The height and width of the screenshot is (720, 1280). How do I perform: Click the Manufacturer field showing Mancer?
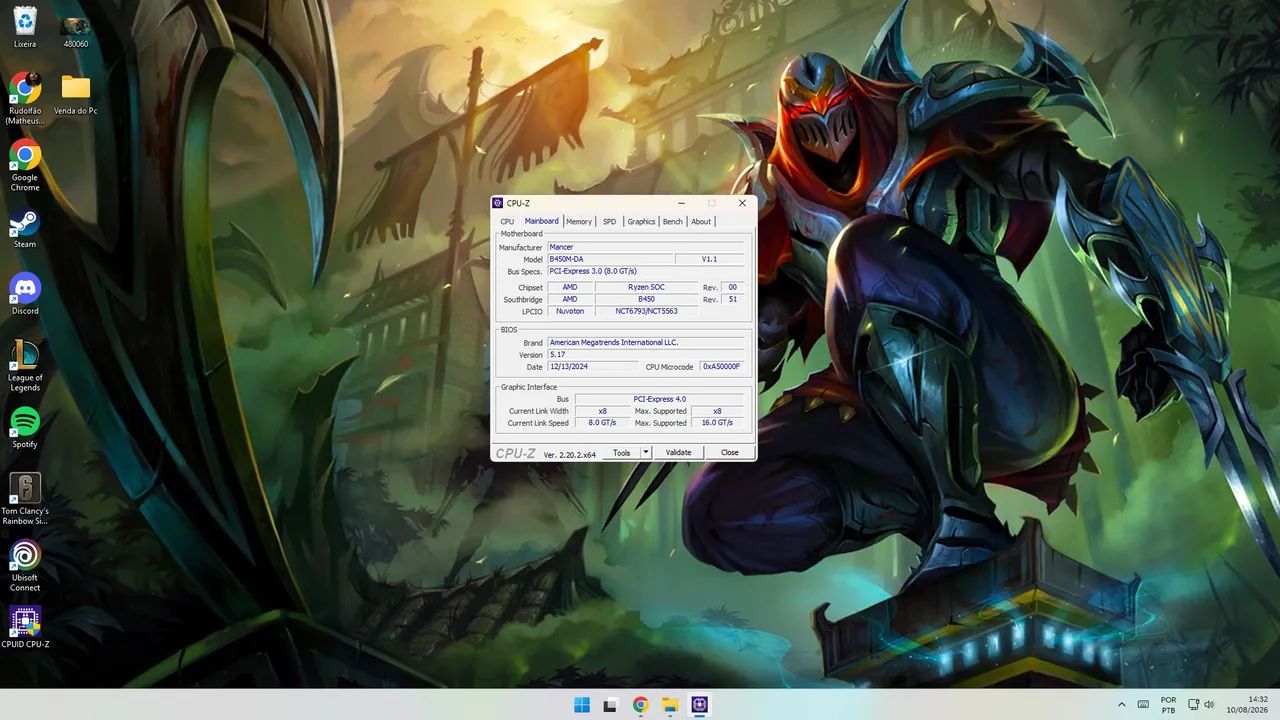pos(646,247)
